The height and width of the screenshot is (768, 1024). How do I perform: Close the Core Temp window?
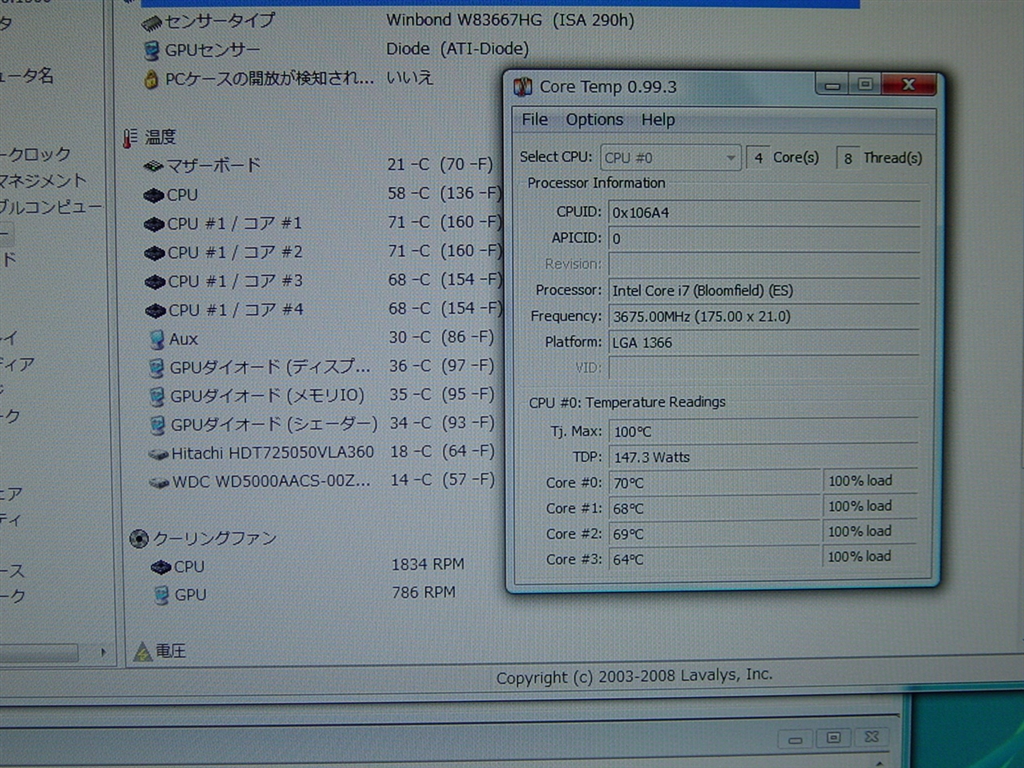908,84
